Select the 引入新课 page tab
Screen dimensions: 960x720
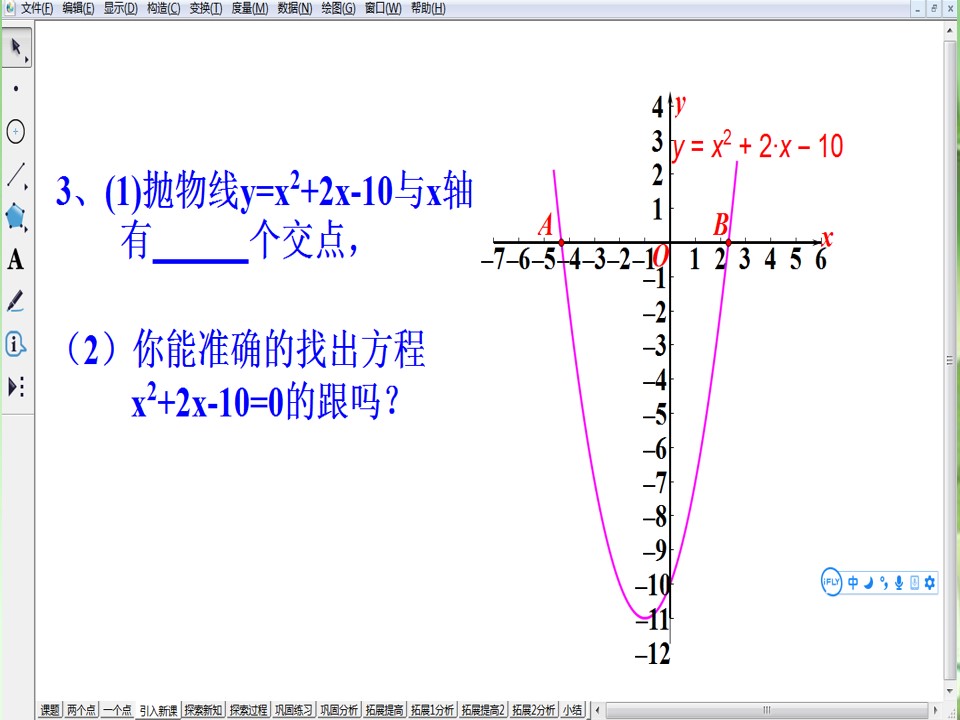tap(159, 710)
